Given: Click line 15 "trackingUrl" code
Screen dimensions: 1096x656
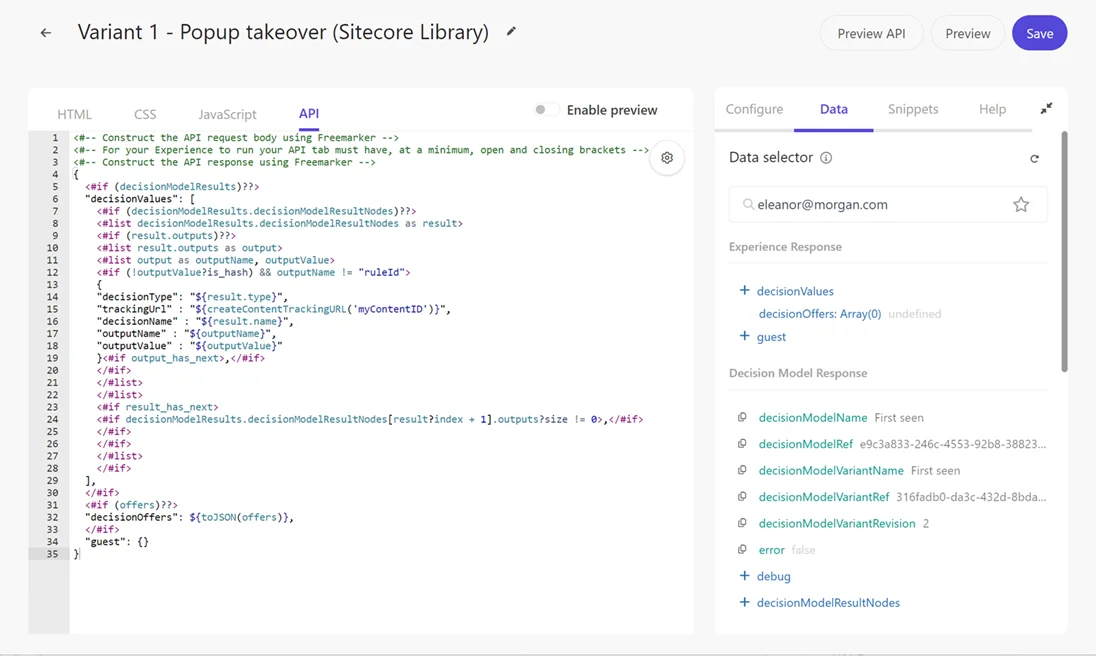Looking at the screenshot, I should (274, 309).
